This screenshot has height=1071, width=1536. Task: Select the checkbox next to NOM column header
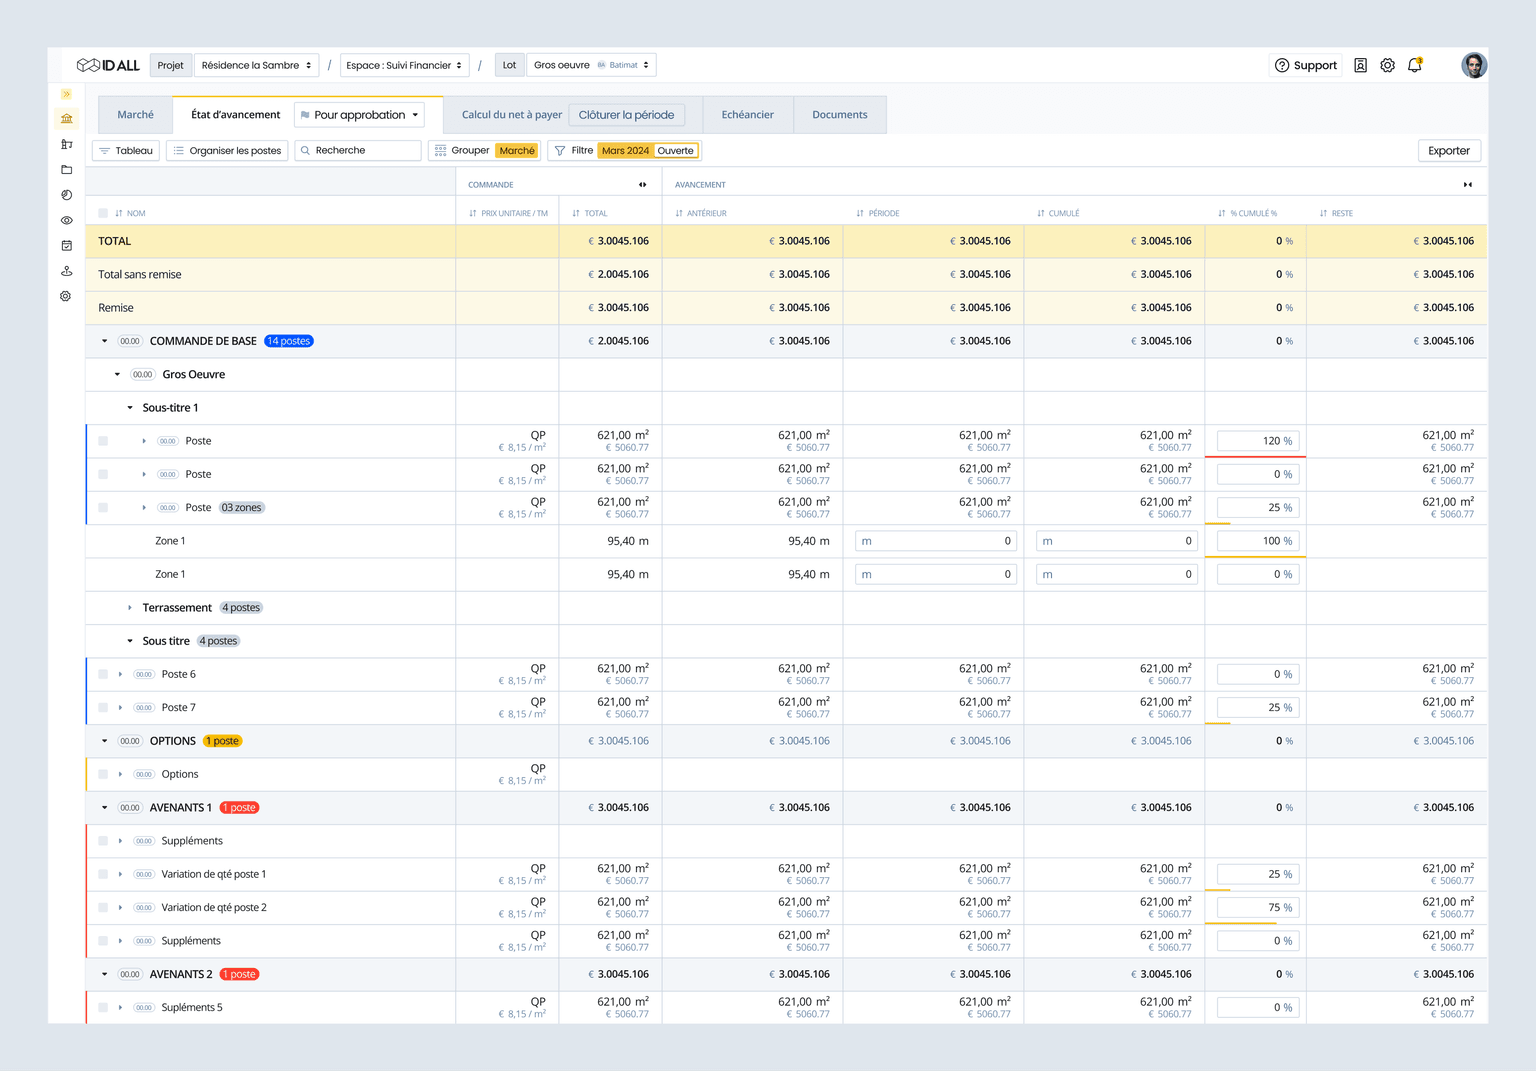click(x=103, y=212)
